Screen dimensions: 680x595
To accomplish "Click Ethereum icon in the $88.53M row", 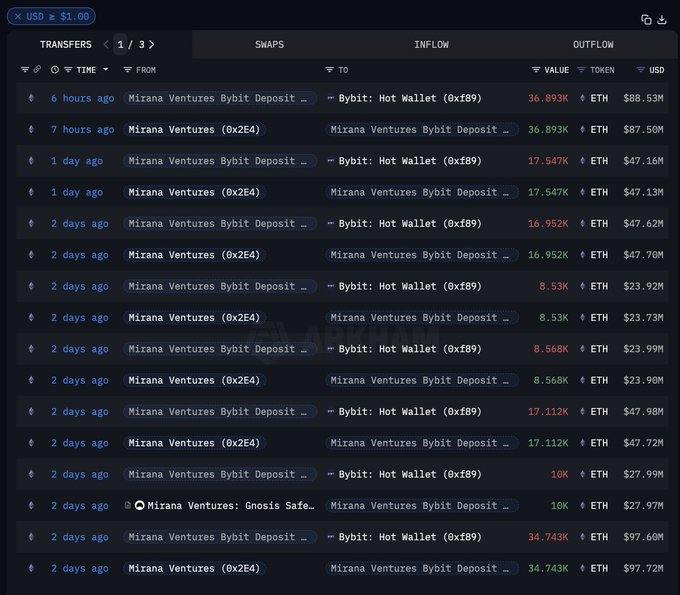I will tap(31, 98).
